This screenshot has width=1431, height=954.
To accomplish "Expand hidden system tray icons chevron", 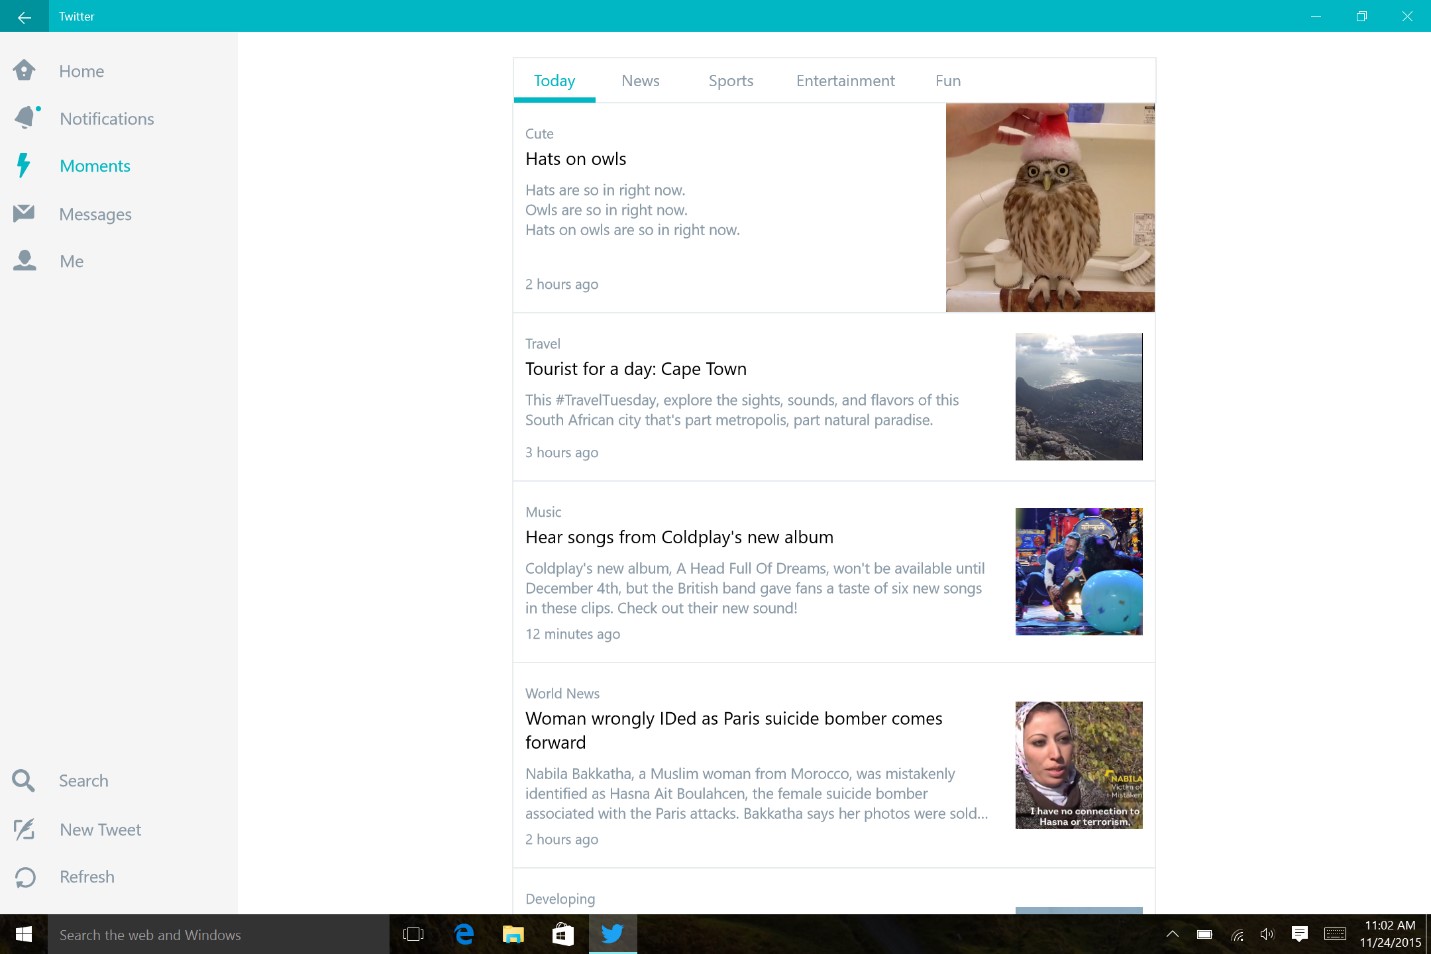I will [1172, 934].
